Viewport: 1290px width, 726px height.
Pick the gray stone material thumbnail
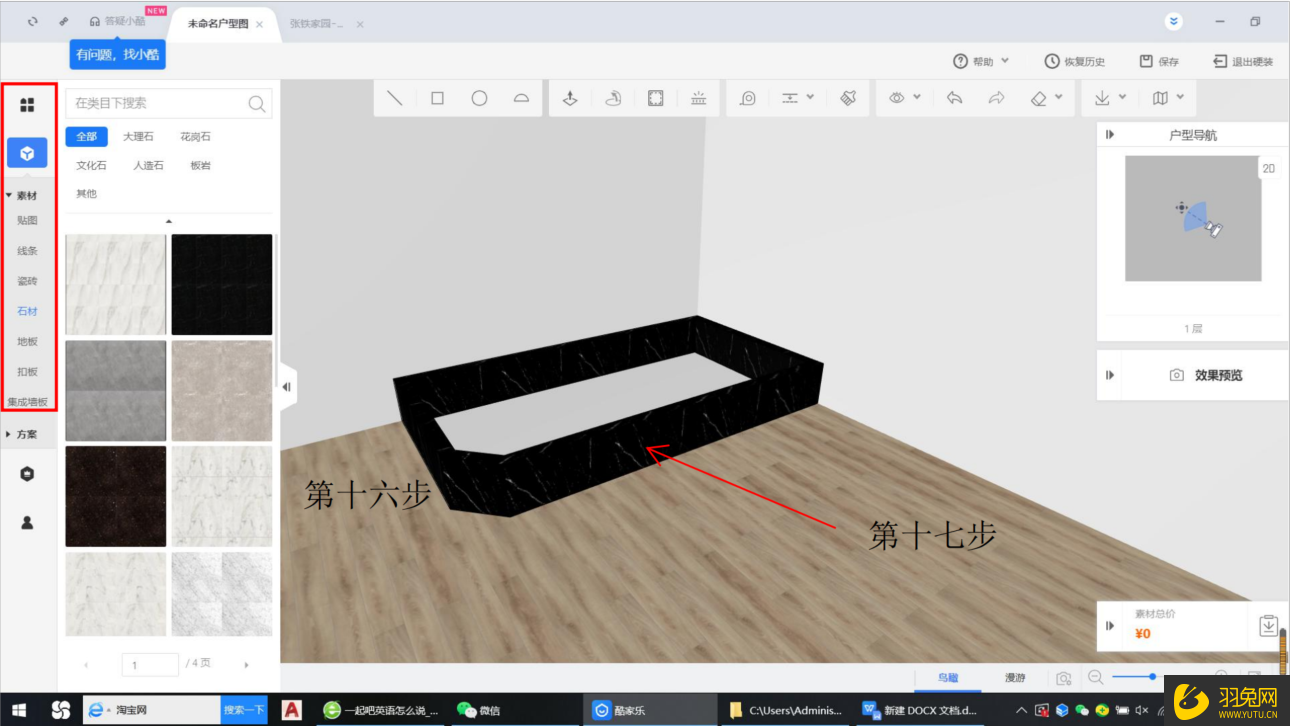116,390
